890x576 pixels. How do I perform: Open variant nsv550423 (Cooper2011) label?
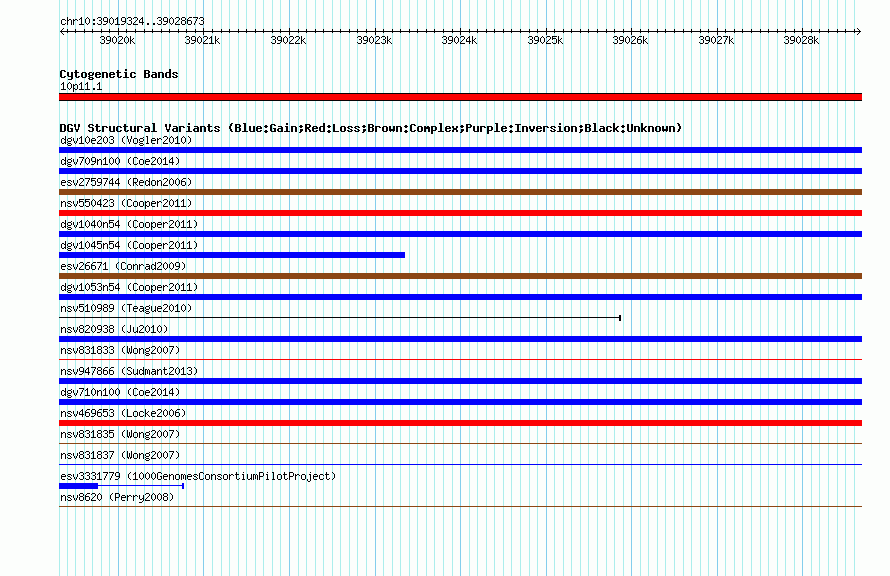pos(126,203)
